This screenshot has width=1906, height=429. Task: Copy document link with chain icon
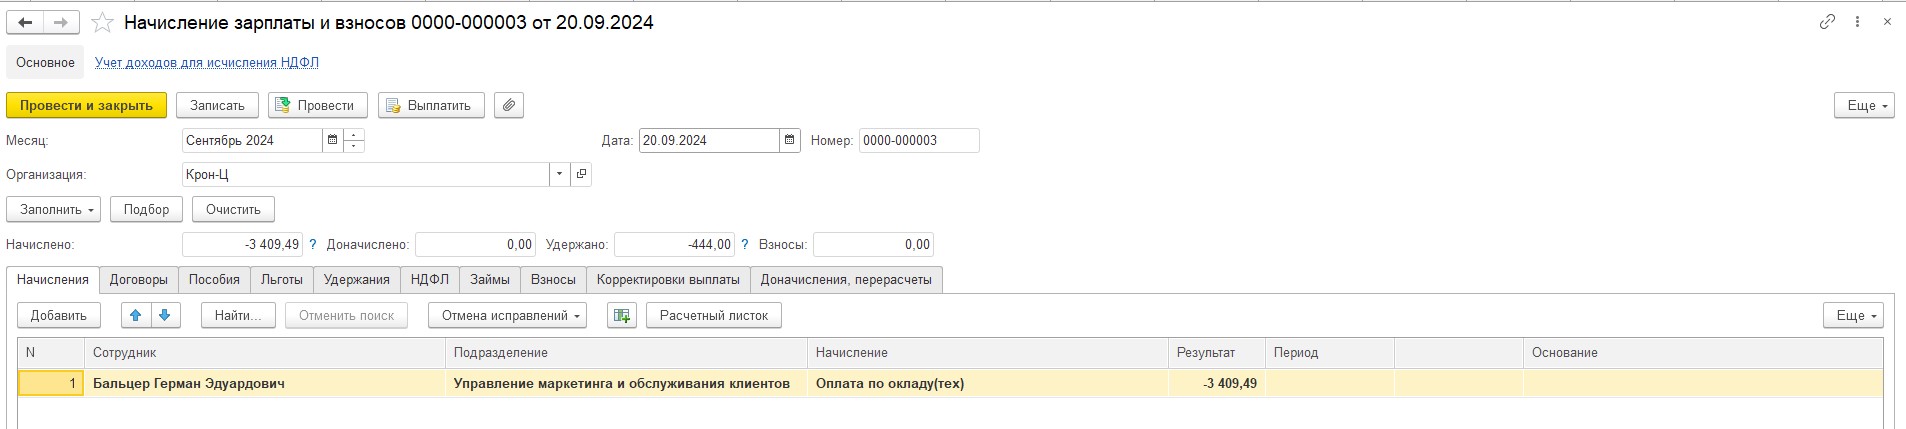(1827, 21)
